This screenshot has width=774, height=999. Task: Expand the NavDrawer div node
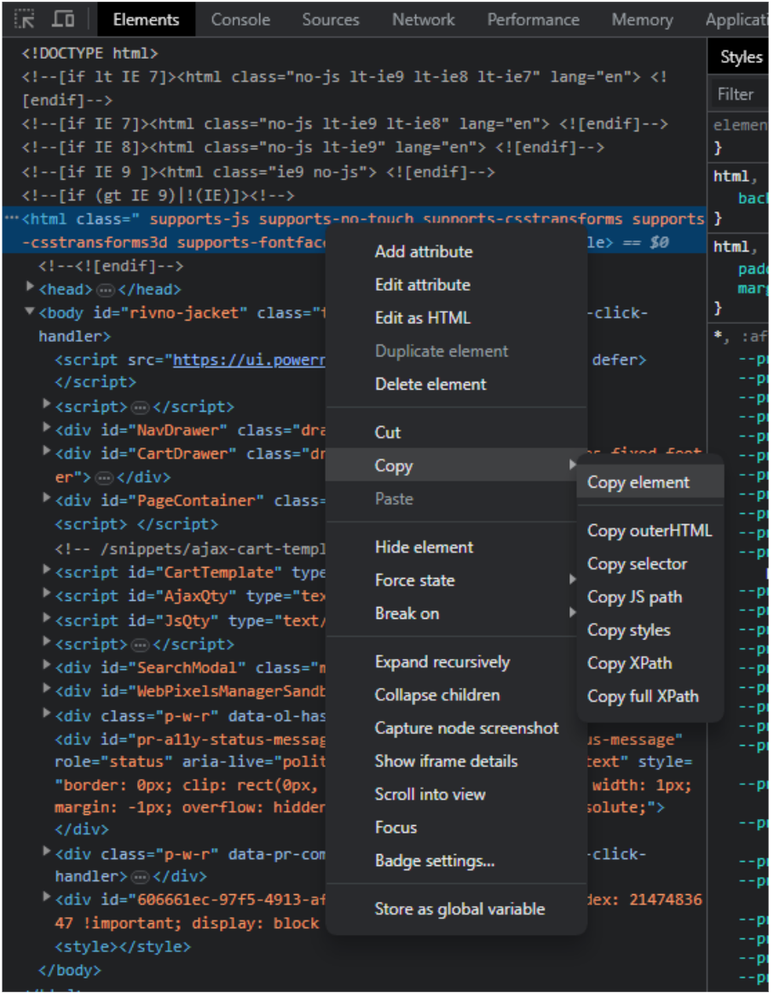point(47,428)
